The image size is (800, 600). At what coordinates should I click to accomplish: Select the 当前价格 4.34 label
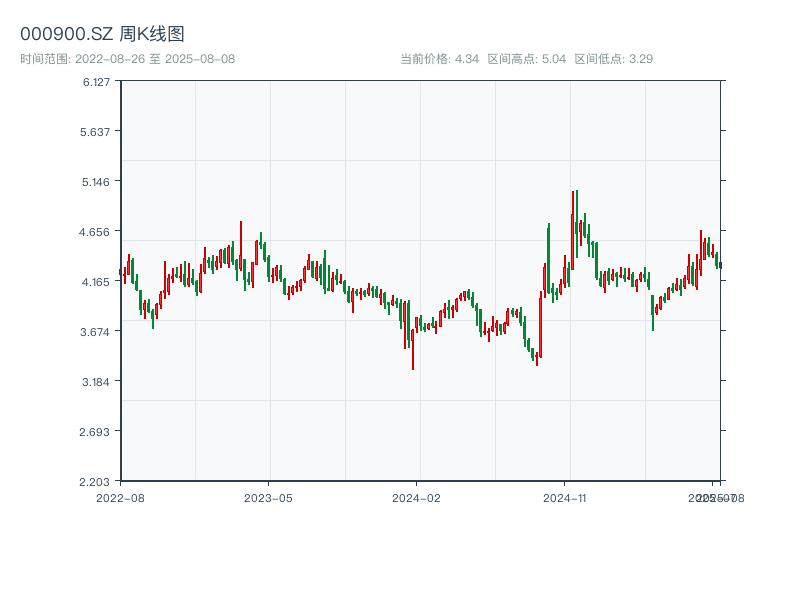point(440,59)
